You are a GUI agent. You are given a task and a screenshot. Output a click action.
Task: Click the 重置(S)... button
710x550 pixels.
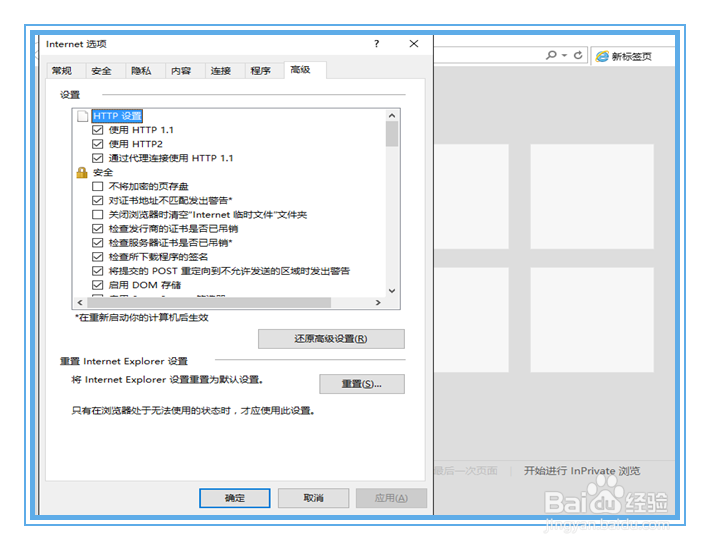tap(362, 384)
